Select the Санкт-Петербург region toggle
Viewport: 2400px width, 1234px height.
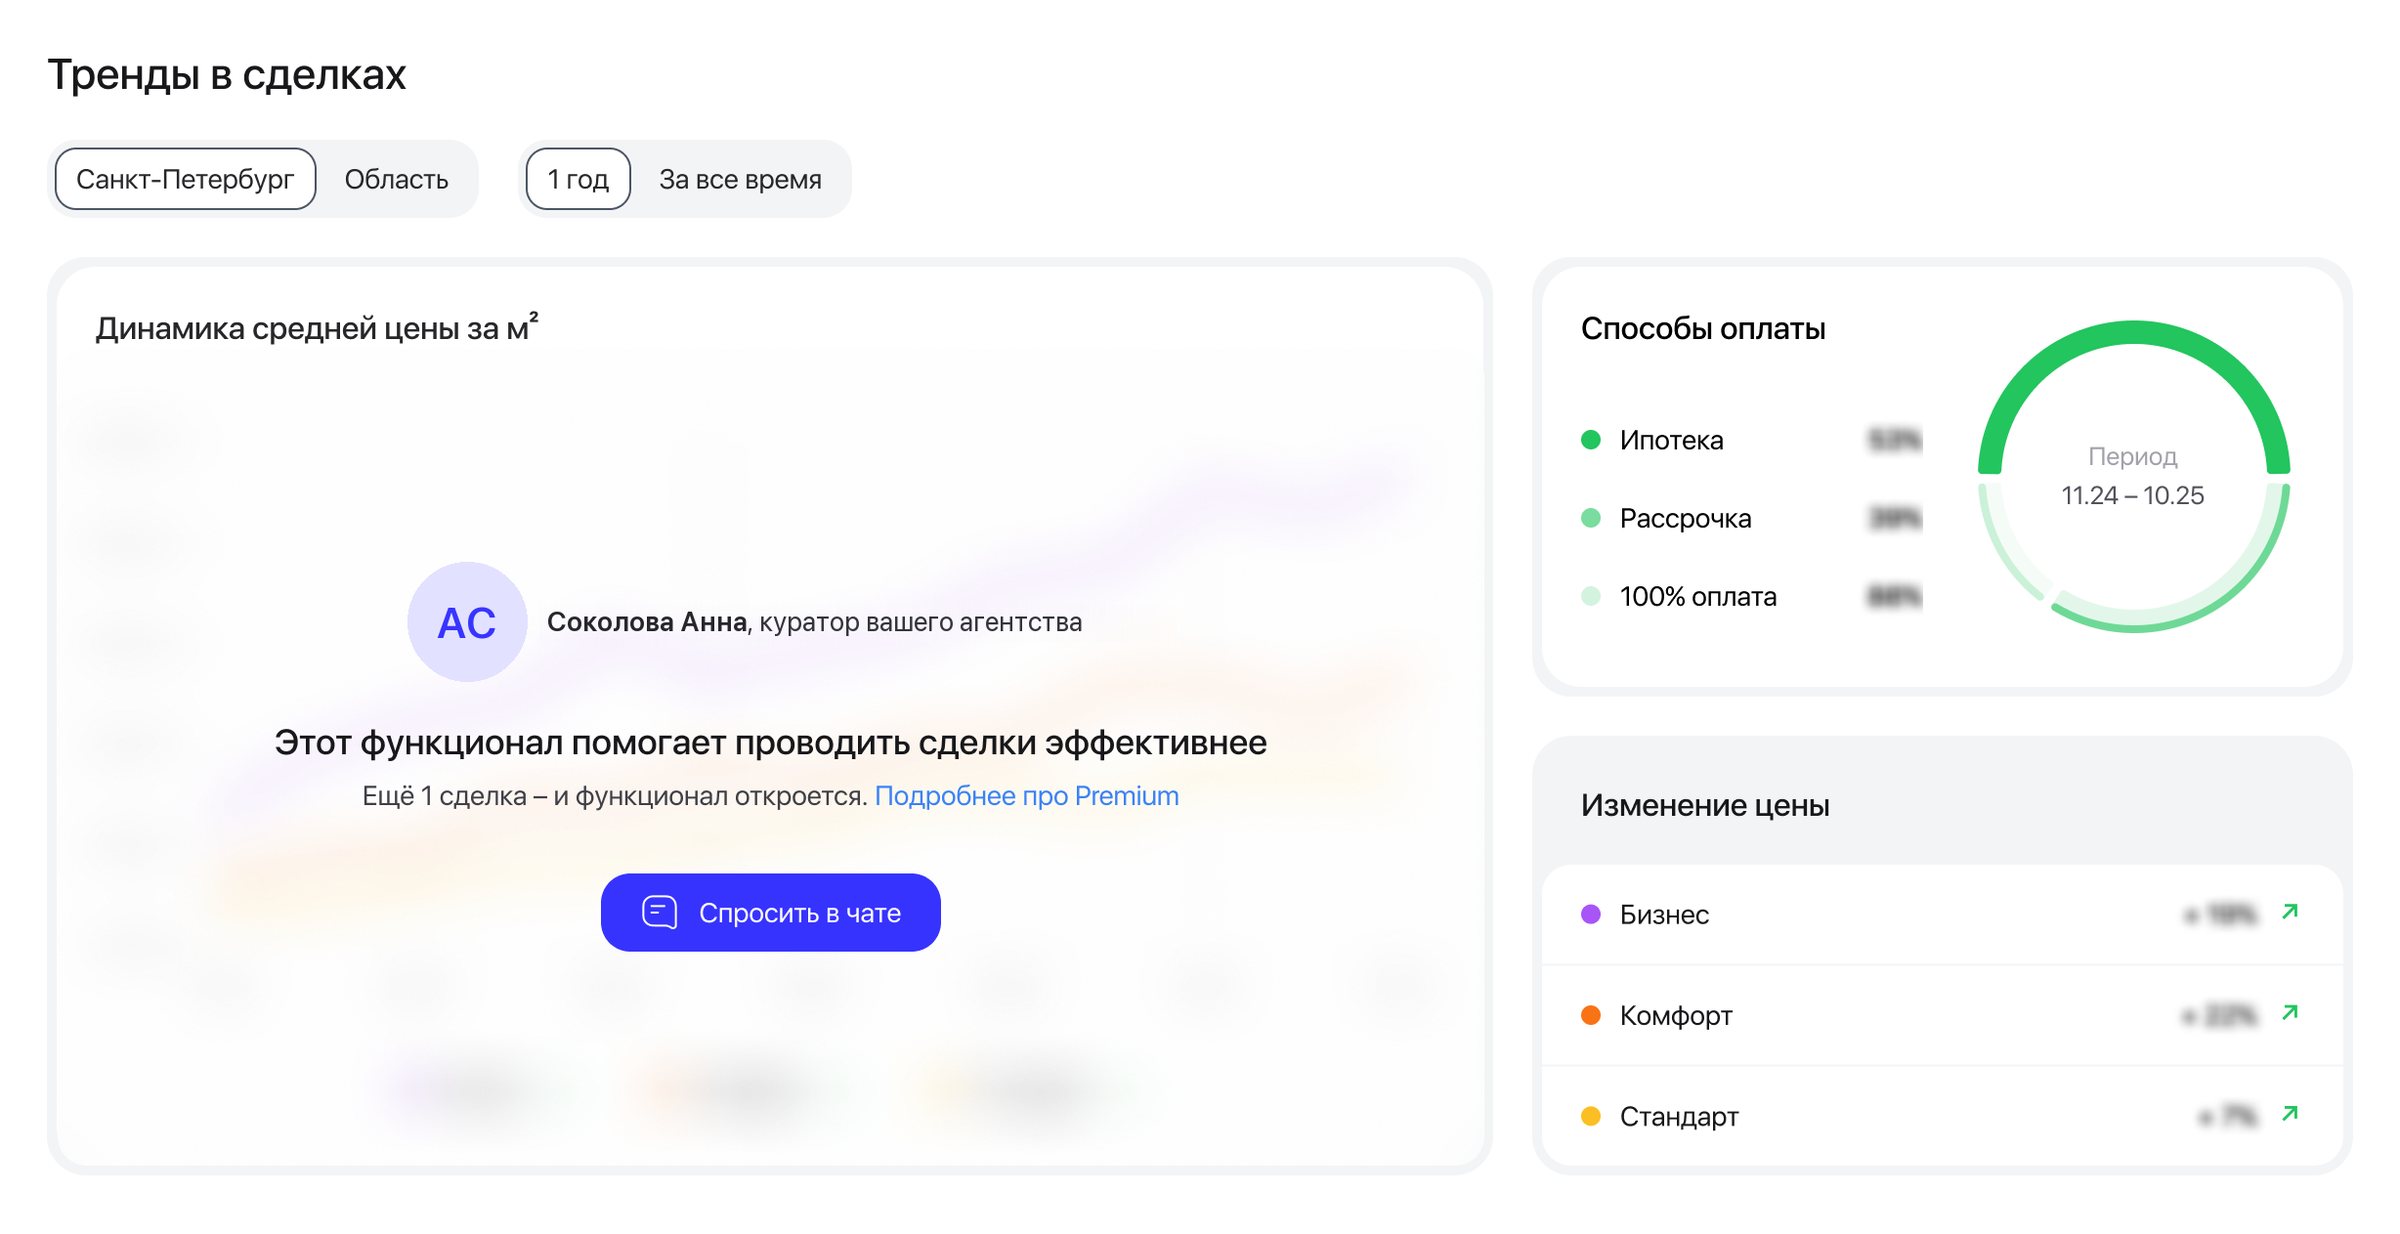(x=185, y=179)
